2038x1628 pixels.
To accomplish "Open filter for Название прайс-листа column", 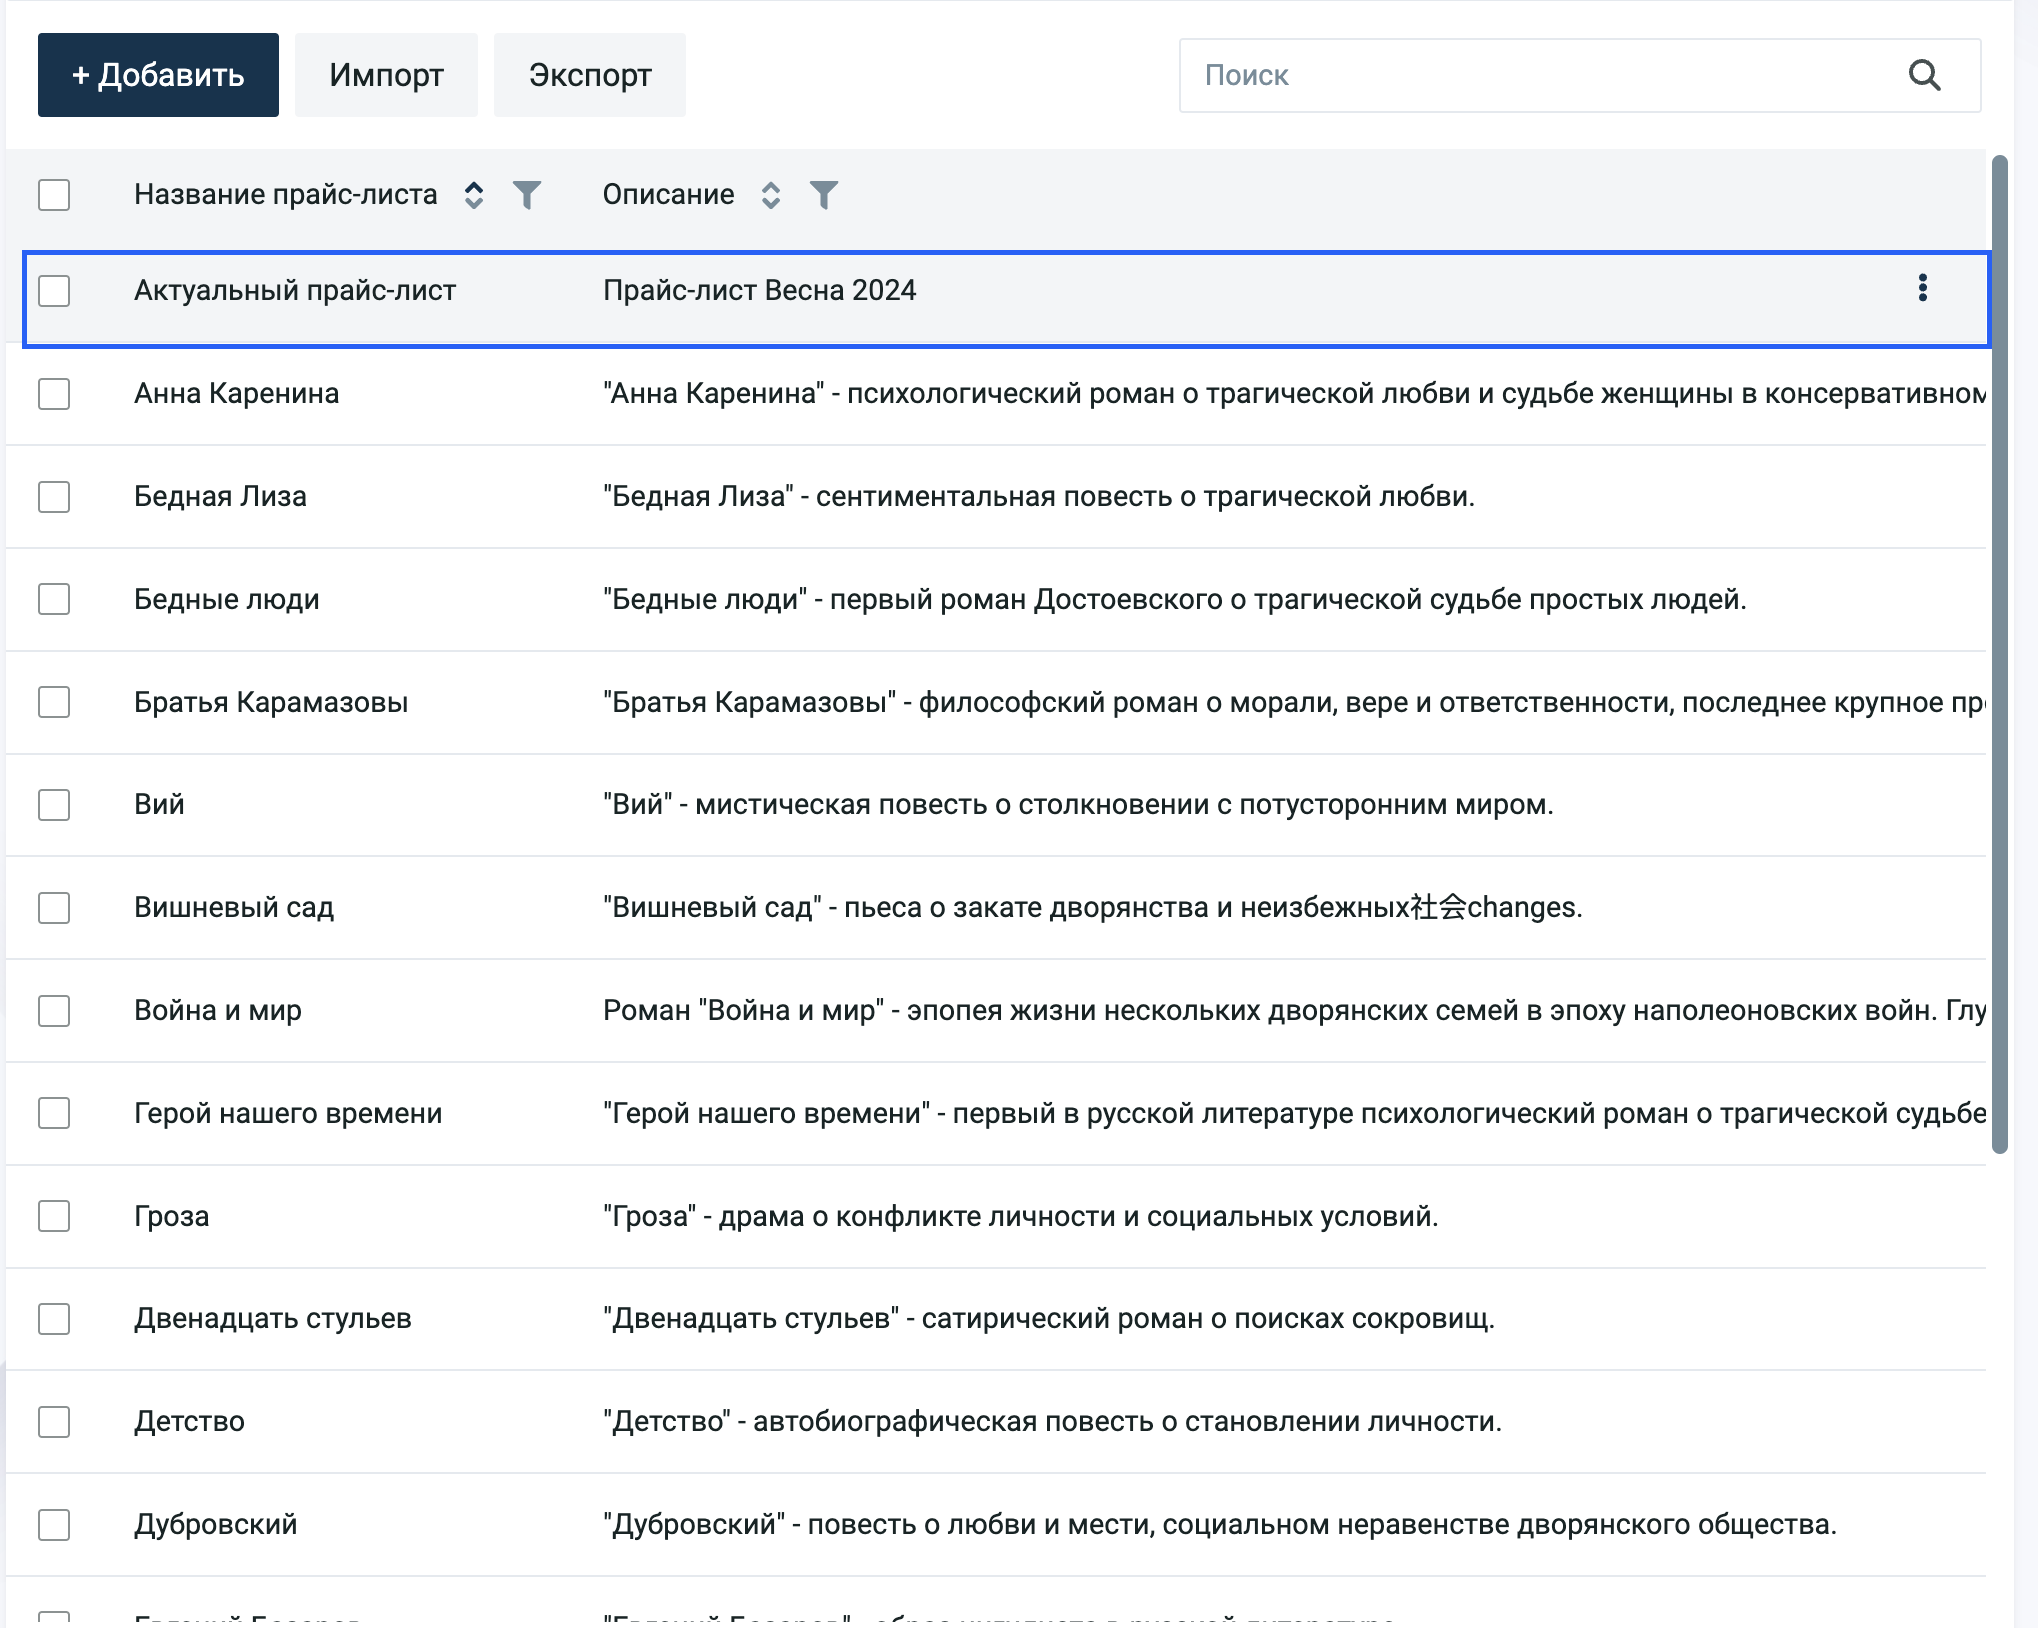I will coord(527,195).
